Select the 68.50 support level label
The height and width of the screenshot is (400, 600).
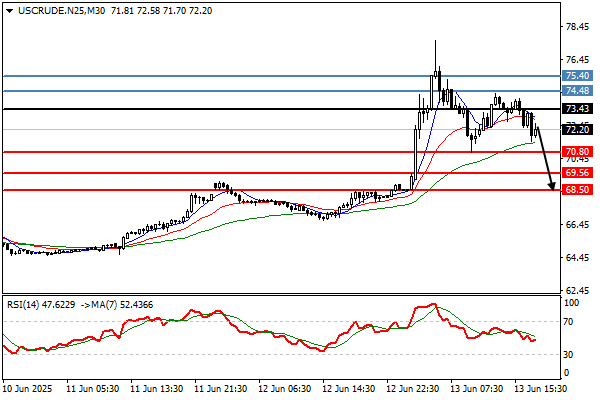tap(577, 189)
